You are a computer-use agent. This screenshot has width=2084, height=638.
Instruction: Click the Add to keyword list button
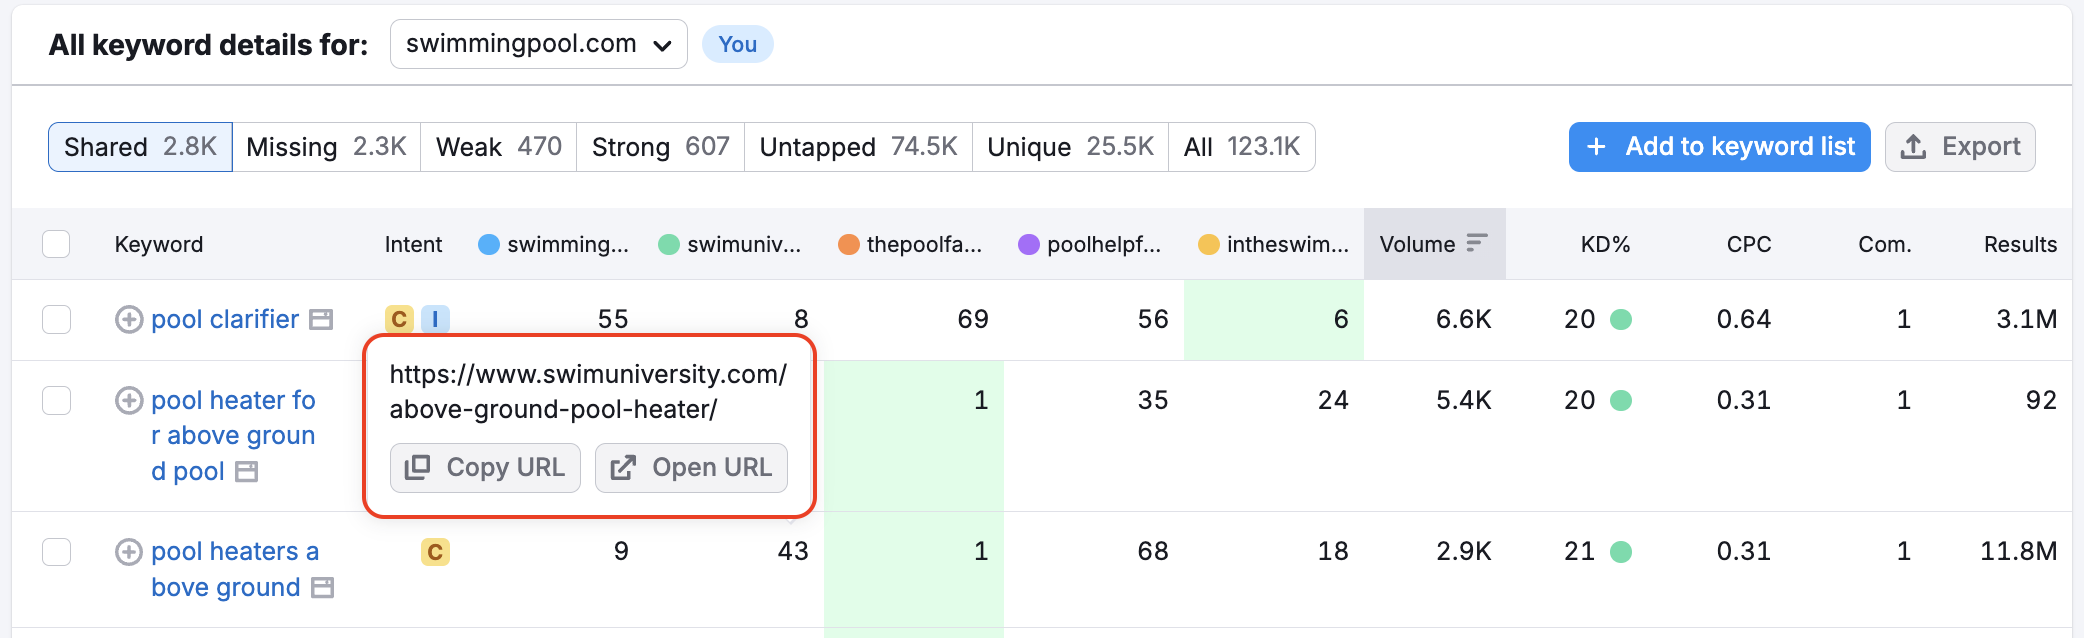pyautogui.click(x=1718, y=146)
